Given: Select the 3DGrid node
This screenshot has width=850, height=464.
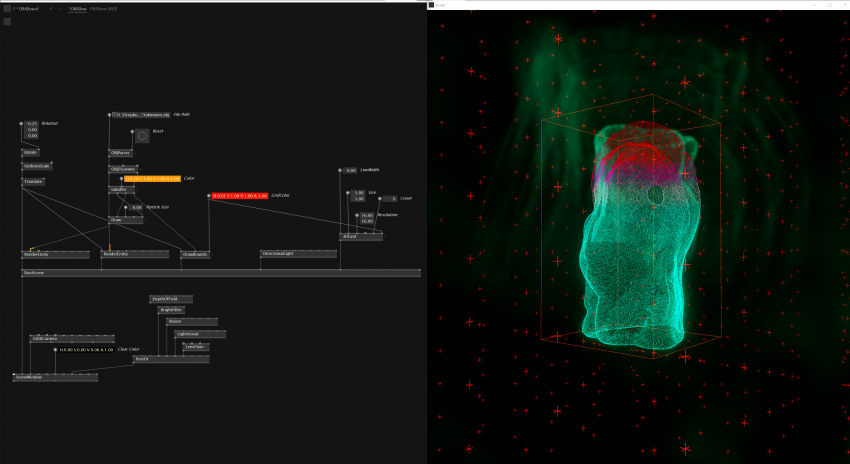Looking at the screenshot, I should 361,237.
